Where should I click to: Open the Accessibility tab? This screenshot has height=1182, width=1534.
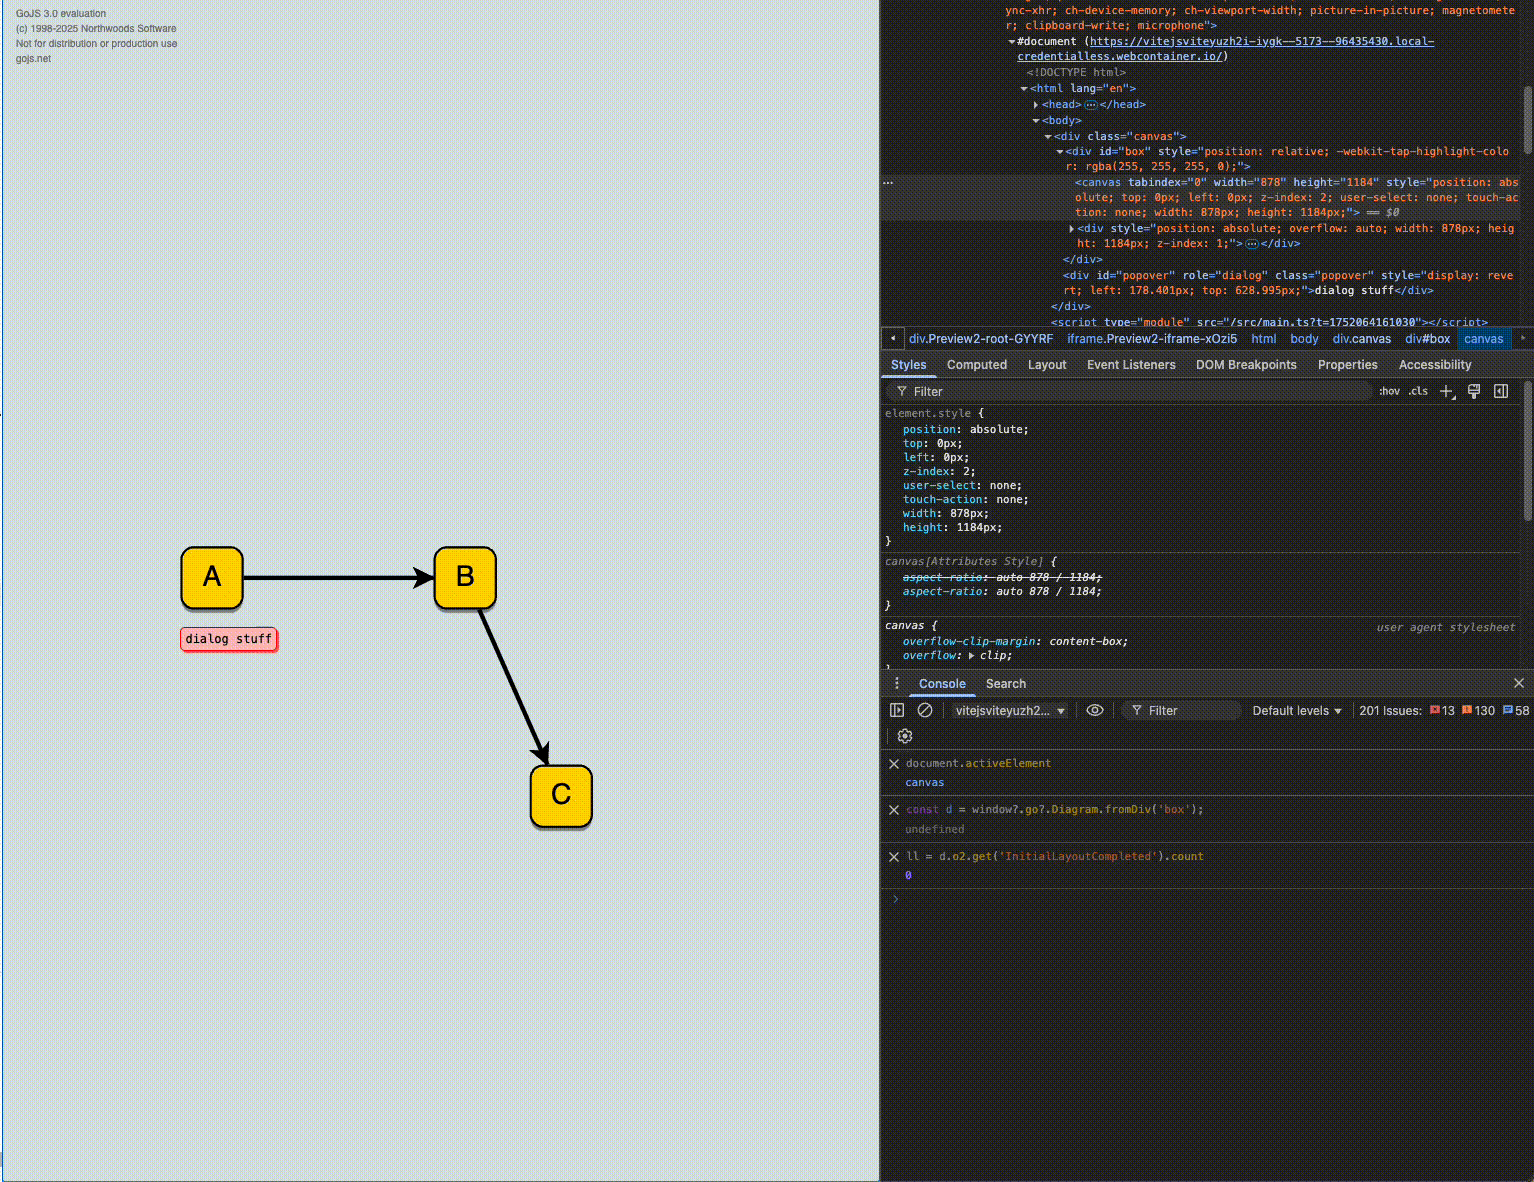coord(1435,365)
